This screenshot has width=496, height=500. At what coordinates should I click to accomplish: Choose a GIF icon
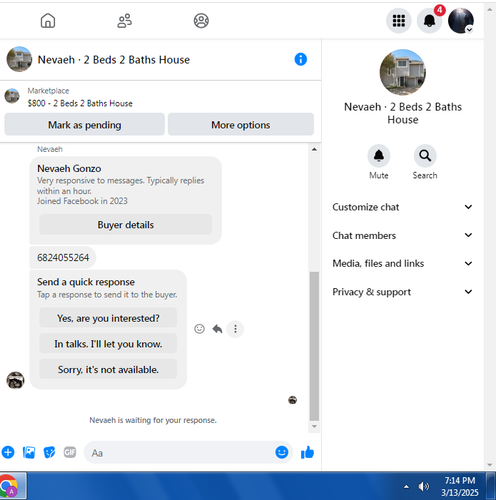(x=70, y=452)
